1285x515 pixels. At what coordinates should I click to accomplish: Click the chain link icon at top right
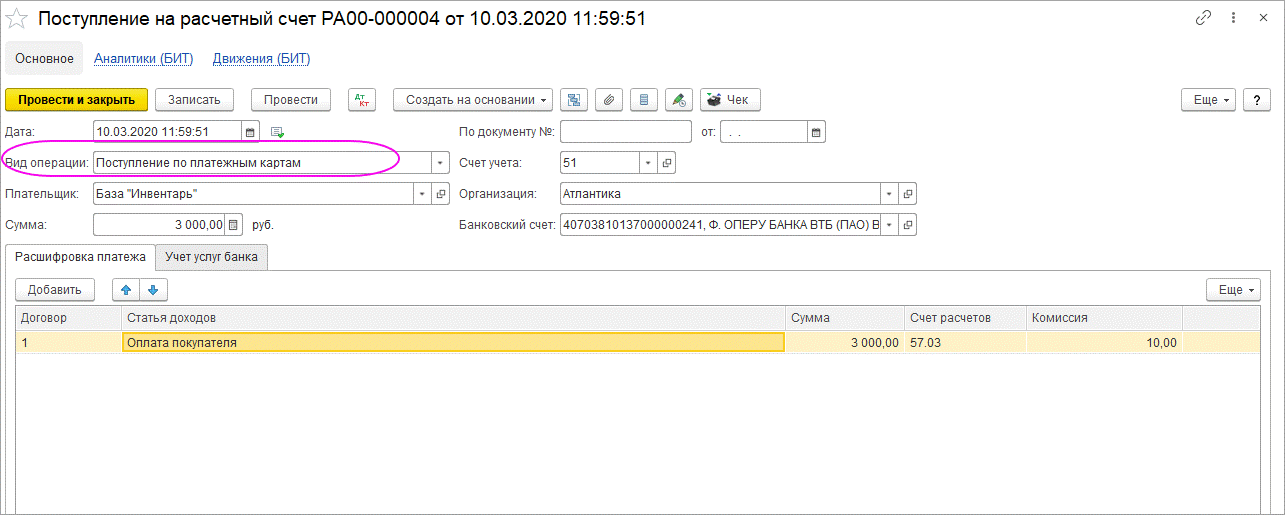[1203, 19]
